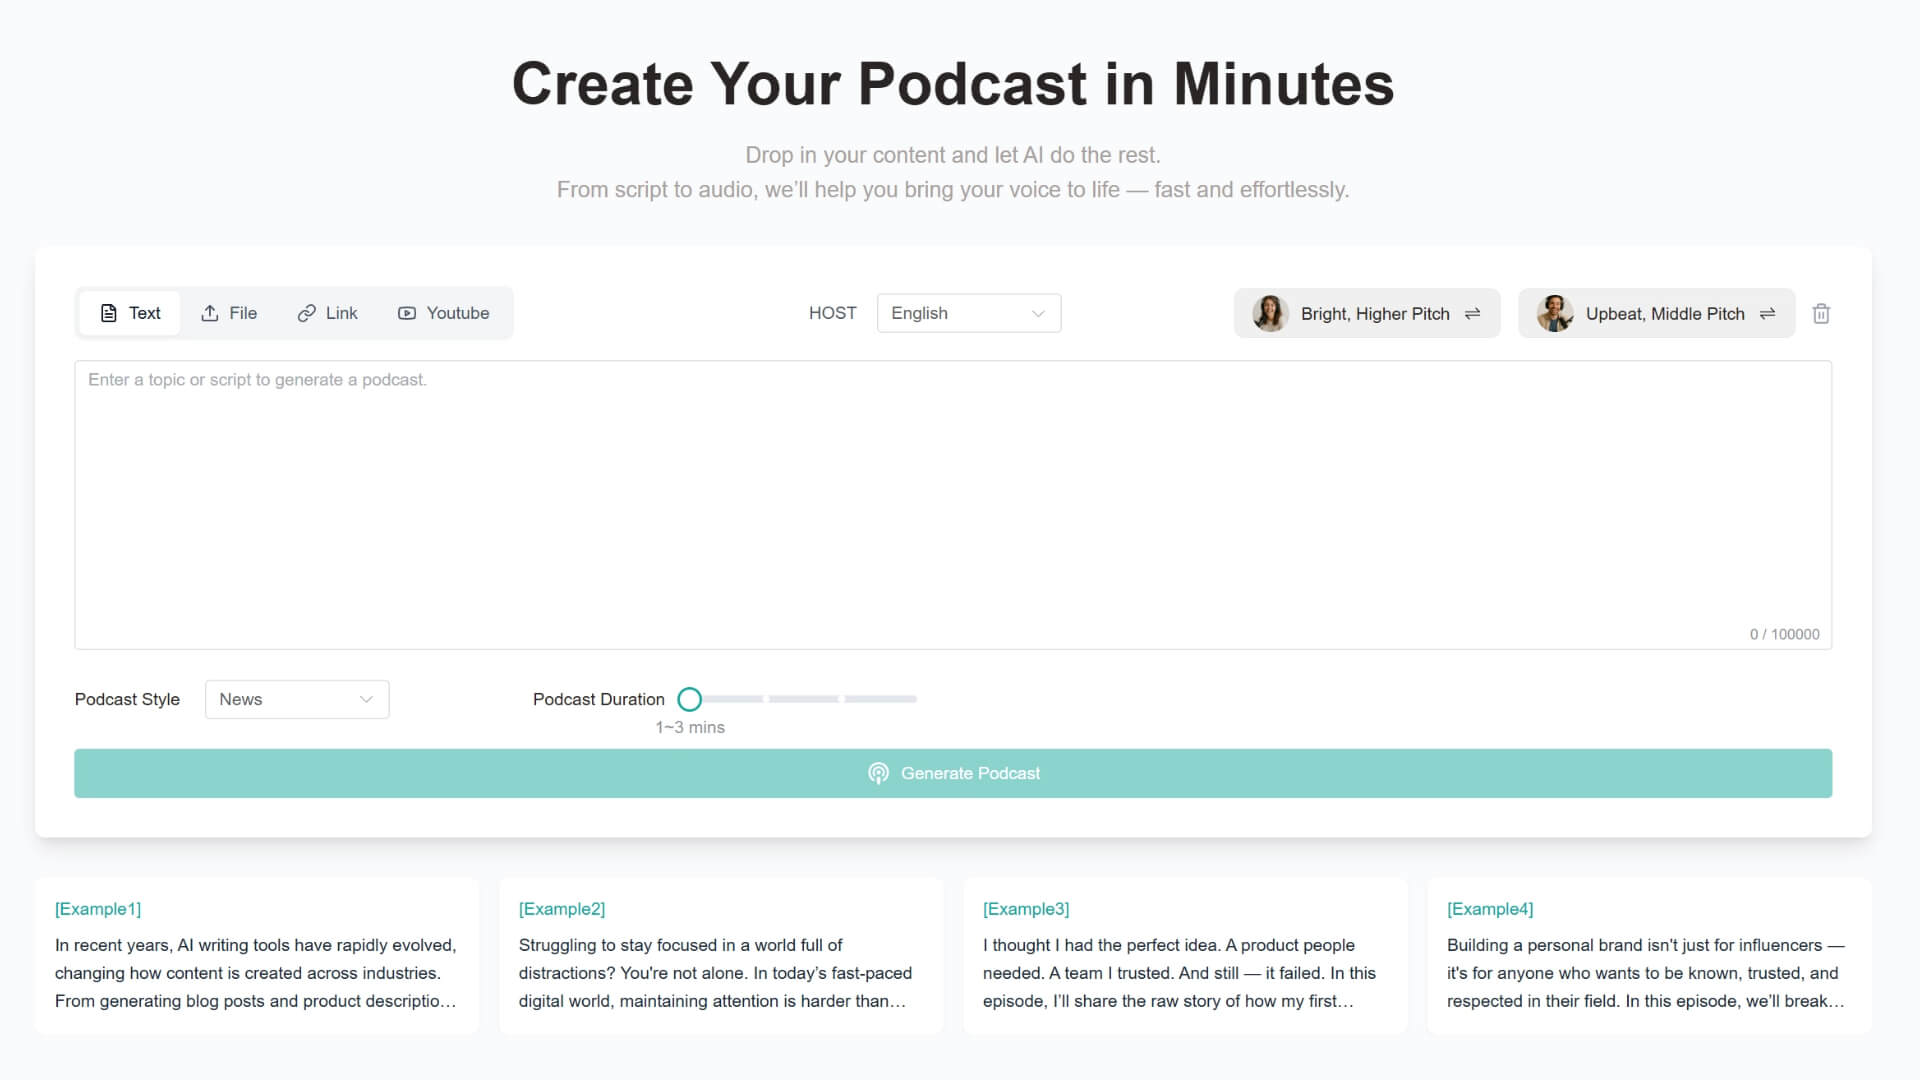This screenshot has width=1920, height=1080.
Task: Load the Example1 AI writing tools sample
Action: click(x=256, y=956)
